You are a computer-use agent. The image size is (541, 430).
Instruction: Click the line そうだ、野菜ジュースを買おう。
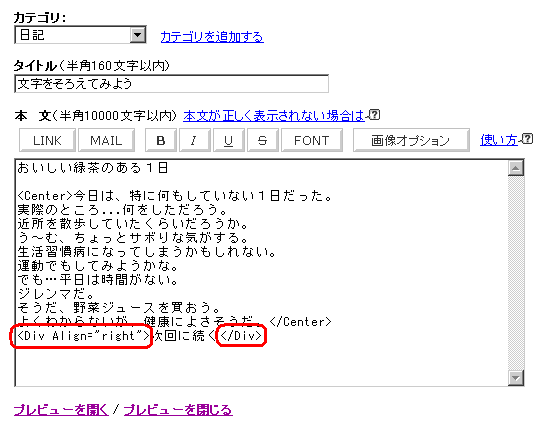(119, 307)
